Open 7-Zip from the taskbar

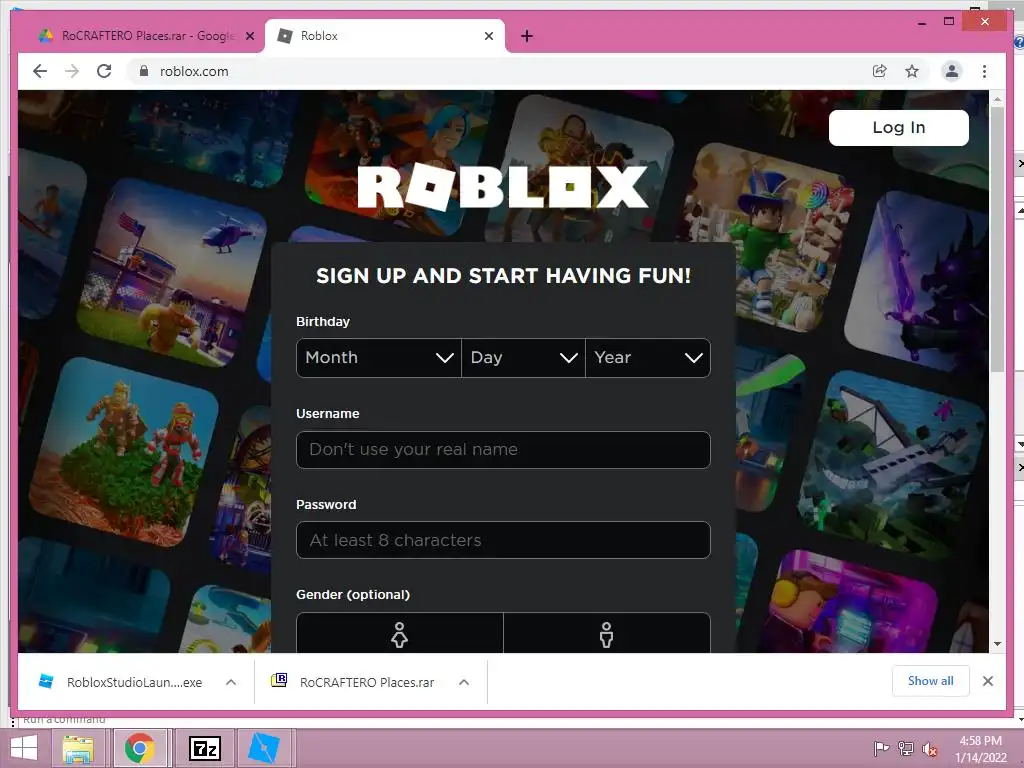point(205,748)
